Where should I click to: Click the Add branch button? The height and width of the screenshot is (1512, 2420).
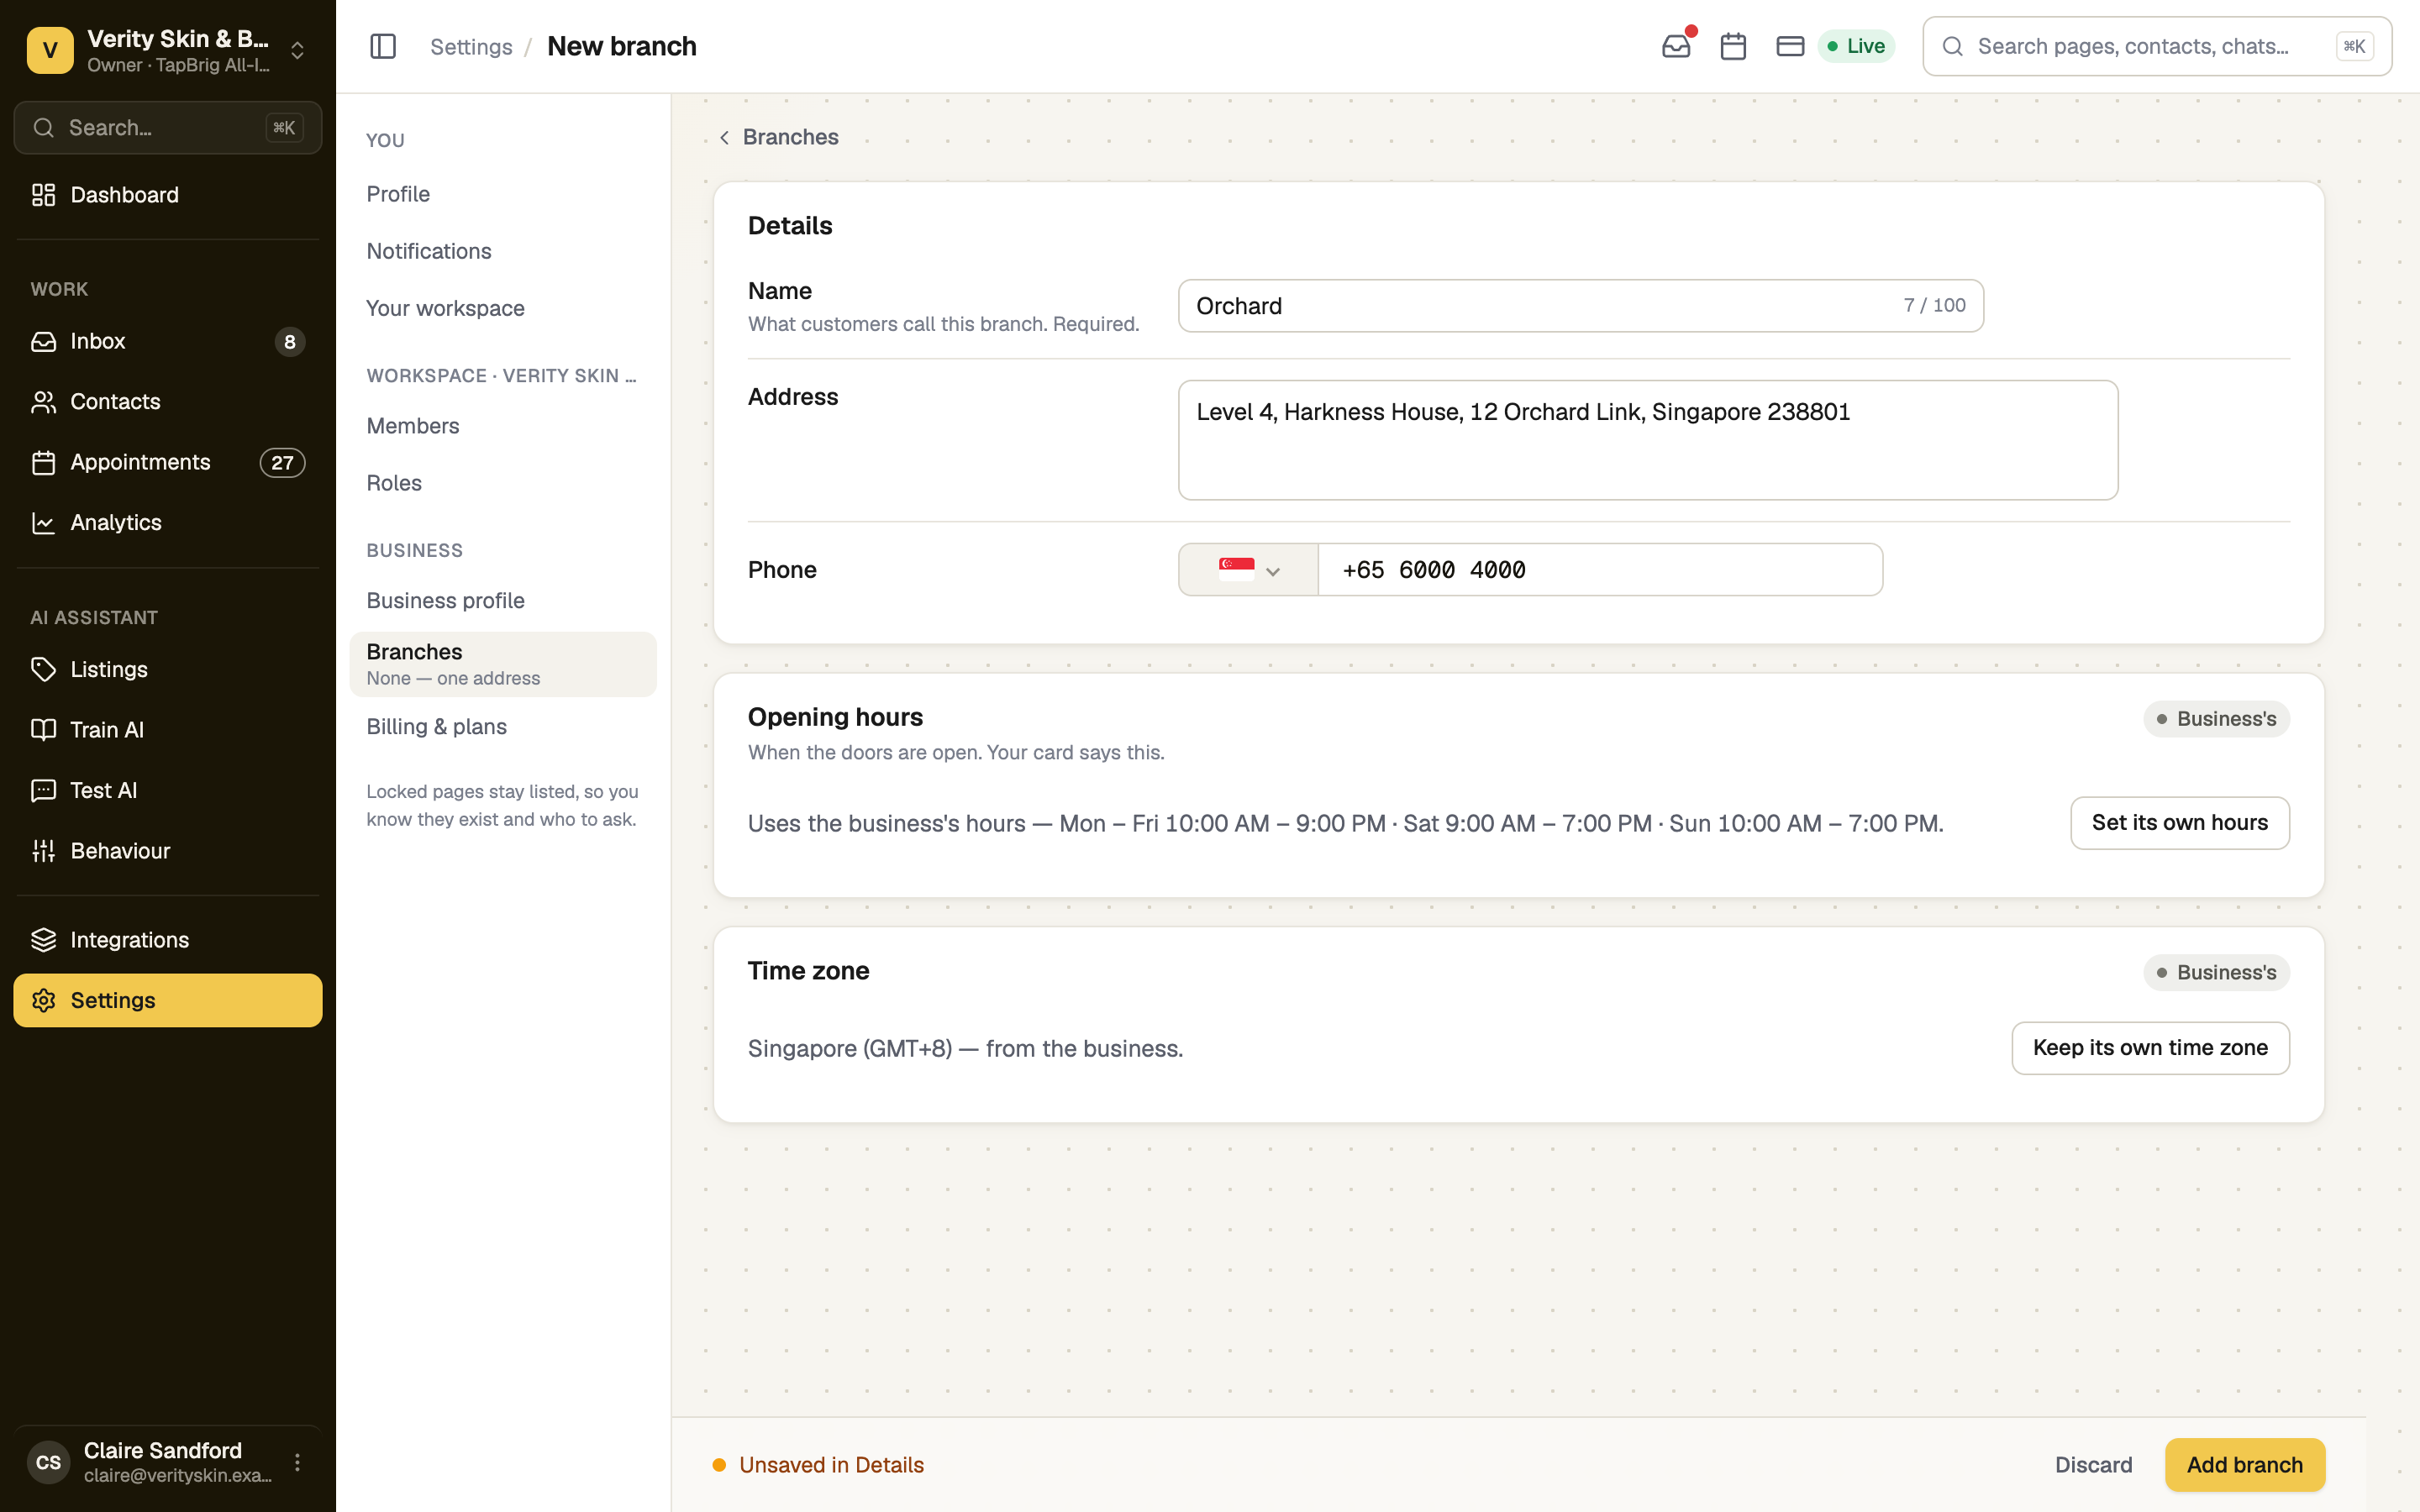point(2244,1465)
